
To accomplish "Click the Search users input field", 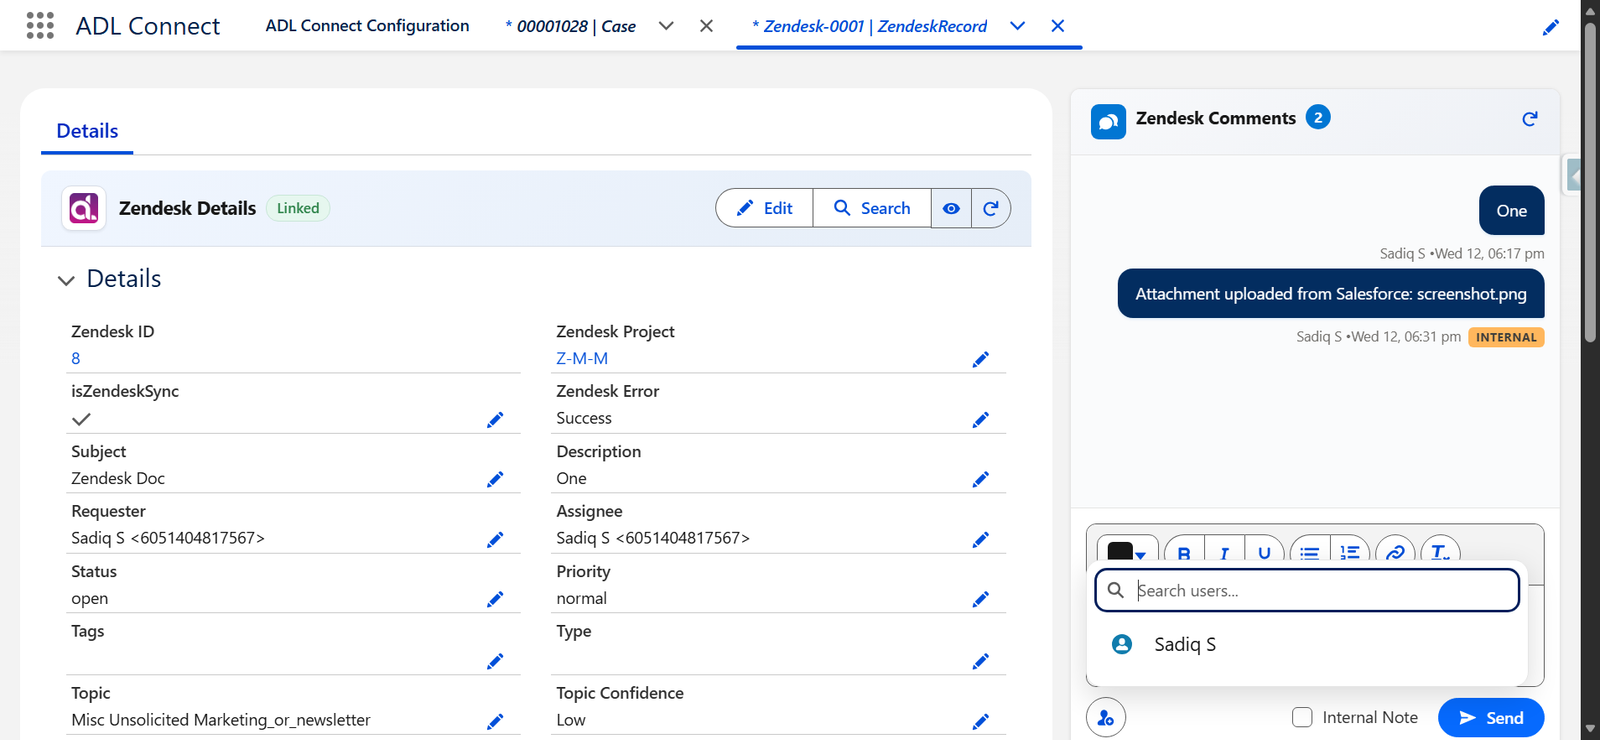I will click(x=1307, y=590).
